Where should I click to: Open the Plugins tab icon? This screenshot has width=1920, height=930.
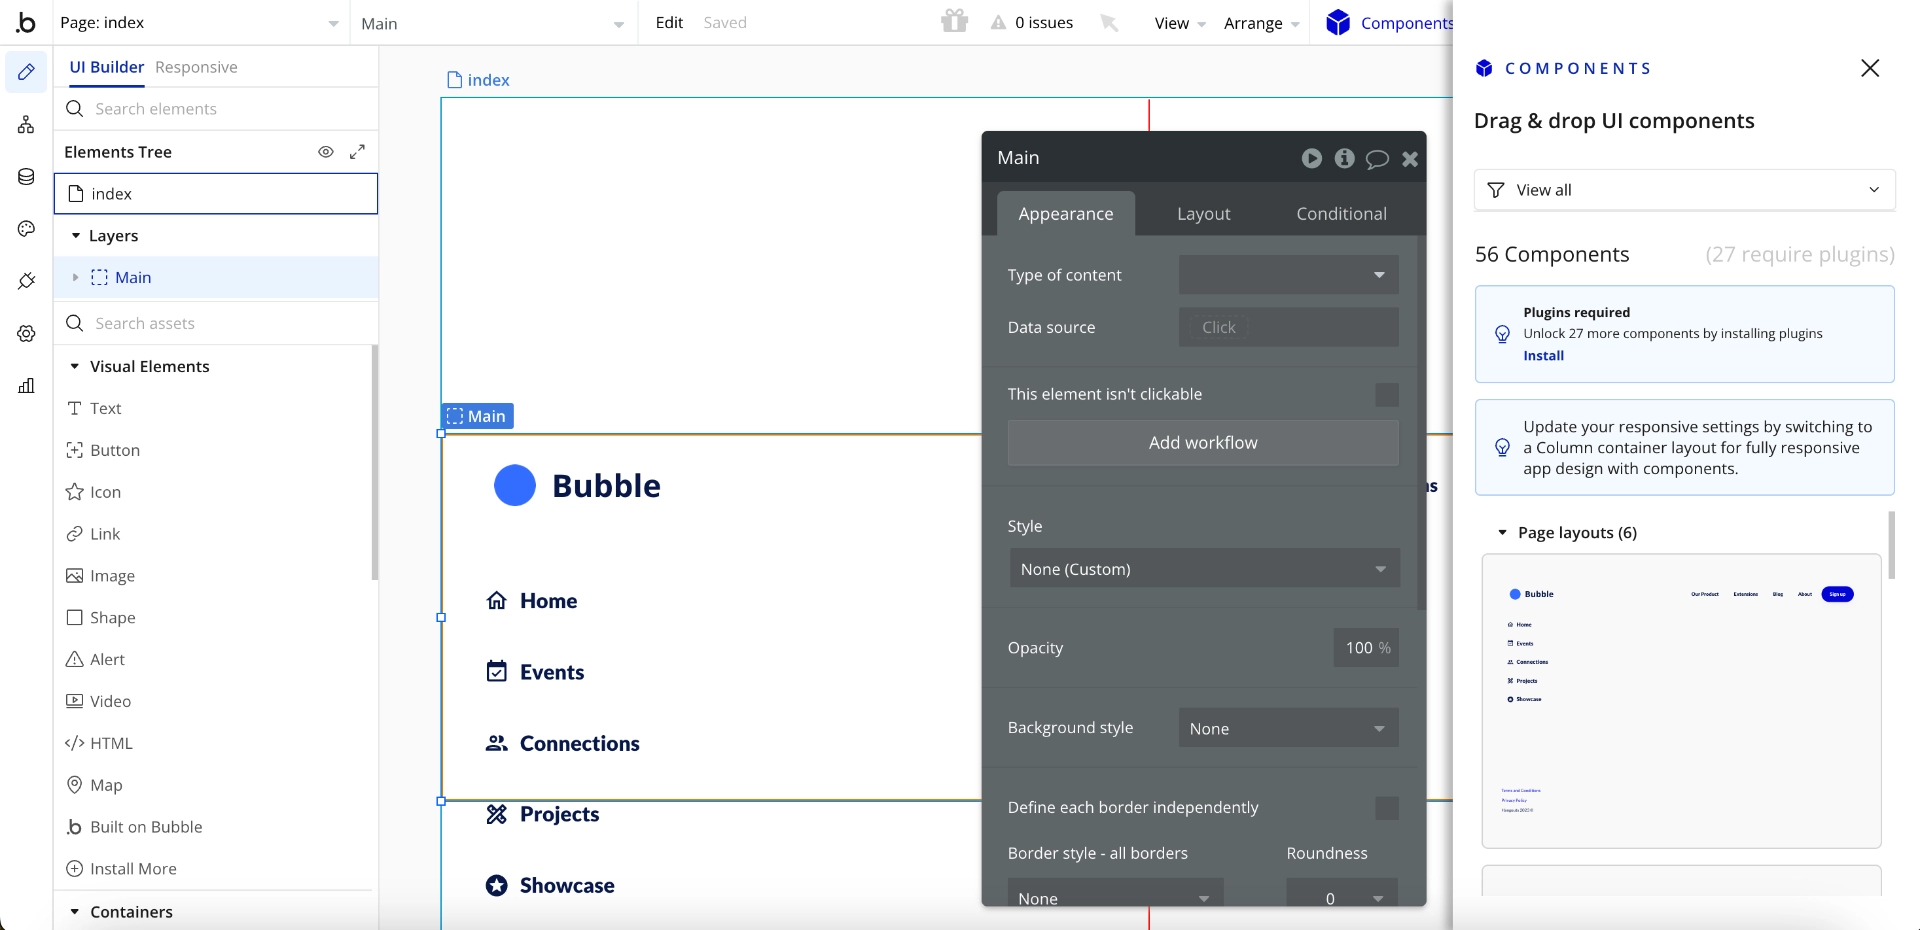26,281
